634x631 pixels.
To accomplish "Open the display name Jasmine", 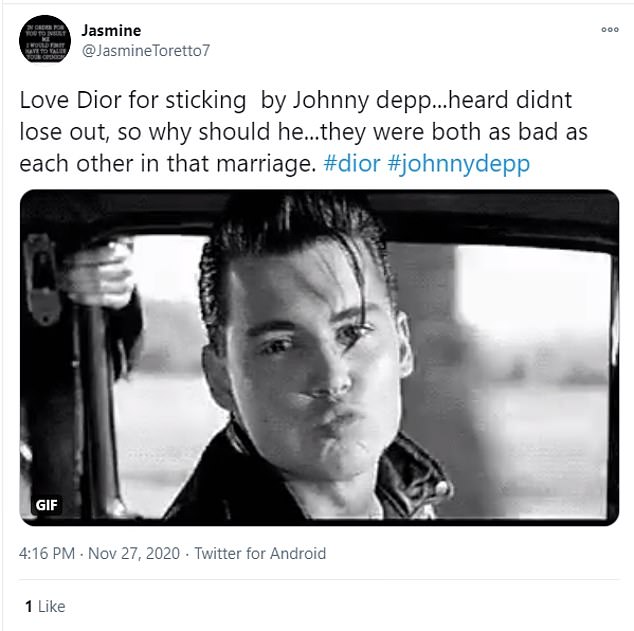I will tap(110, 31).
